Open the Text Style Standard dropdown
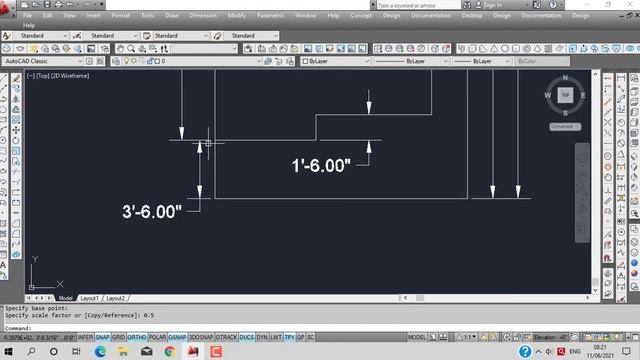640x360 pixels. click(x=41, y=36)
